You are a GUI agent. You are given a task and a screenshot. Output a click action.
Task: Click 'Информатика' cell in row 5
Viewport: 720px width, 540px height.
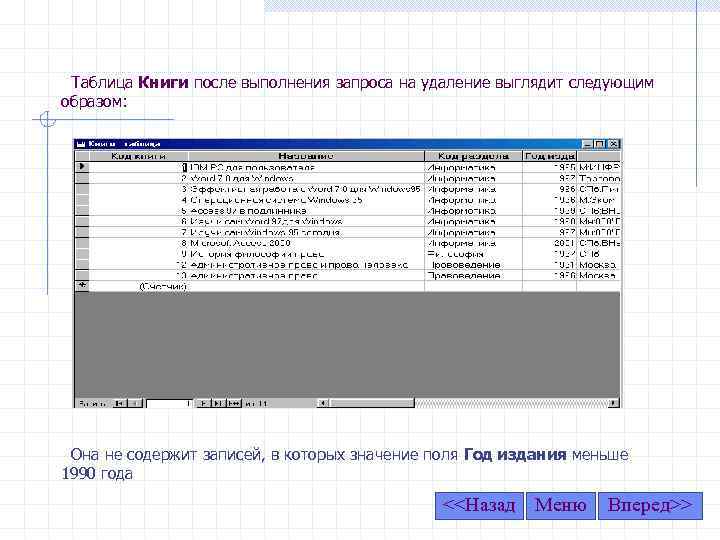click(473, 211)
